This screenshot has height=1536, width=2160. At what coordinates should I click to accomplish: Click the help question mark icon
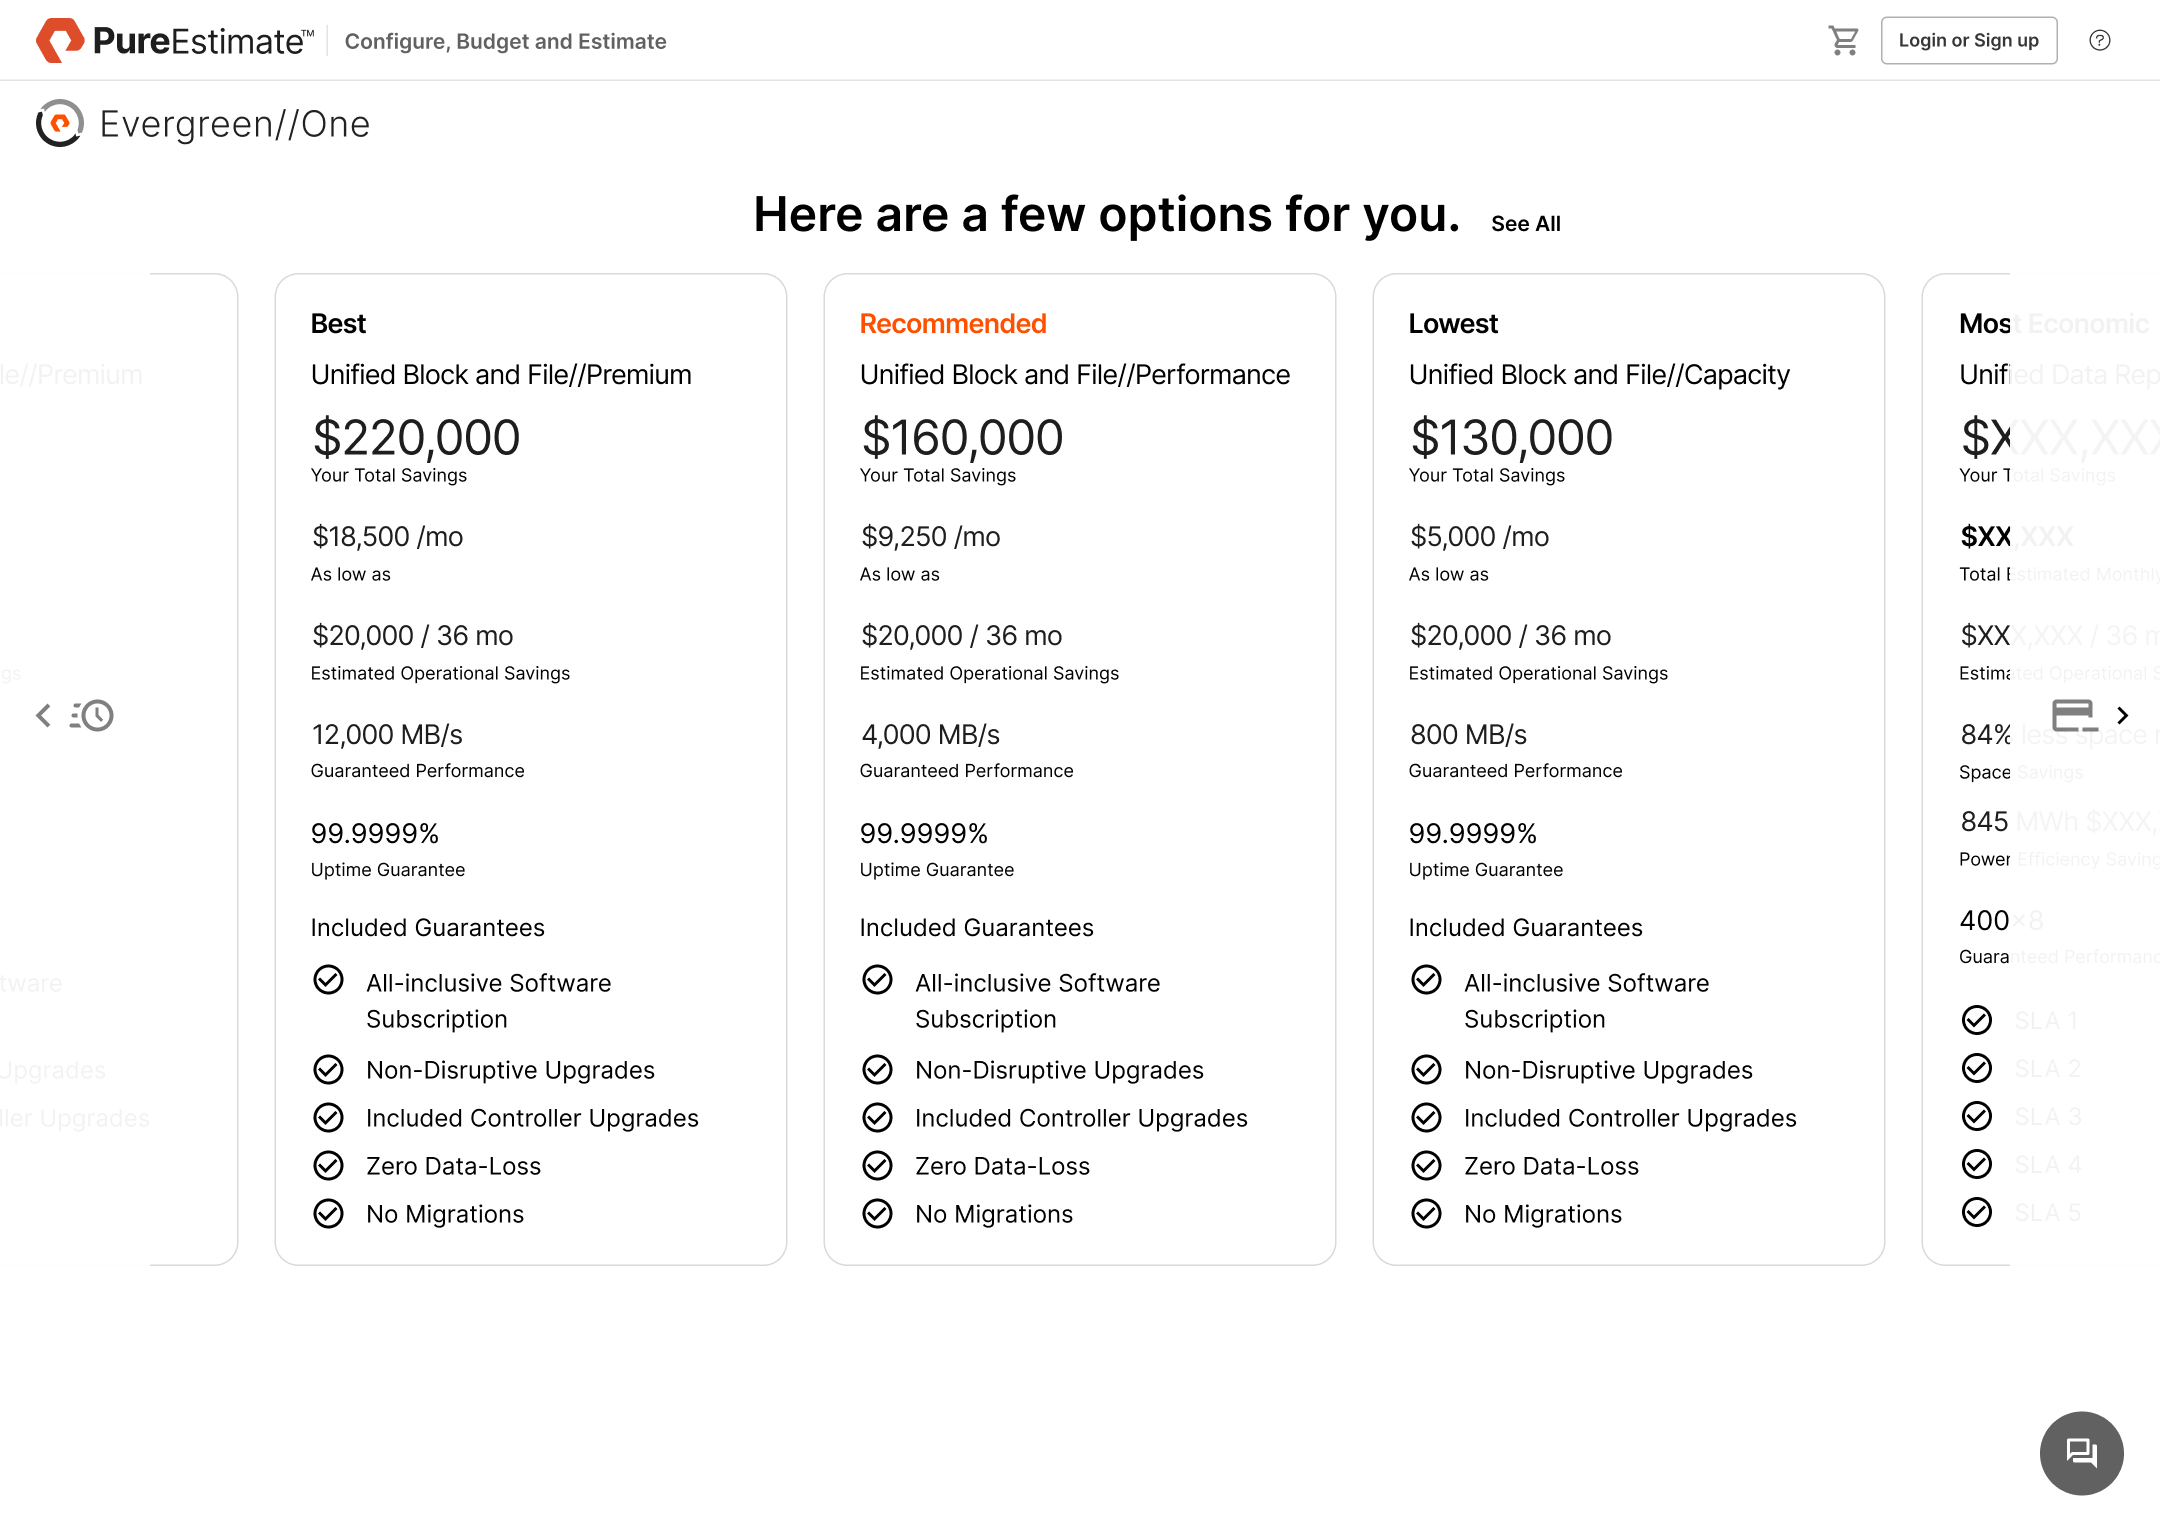[x=2099, y=41]
